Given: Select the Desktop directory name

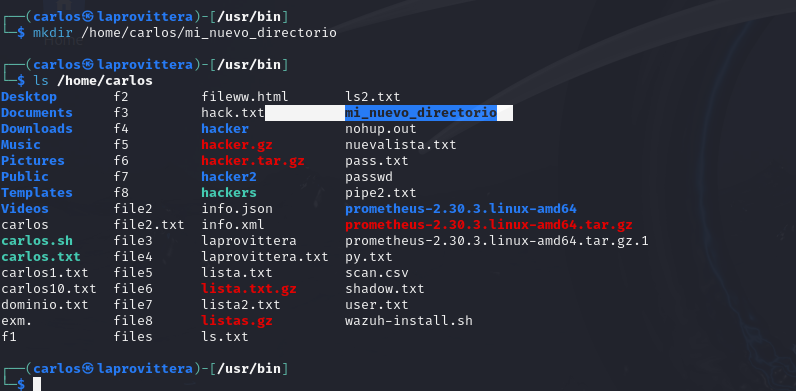Looking at the screenshot, I should click(x=29, y=96).
